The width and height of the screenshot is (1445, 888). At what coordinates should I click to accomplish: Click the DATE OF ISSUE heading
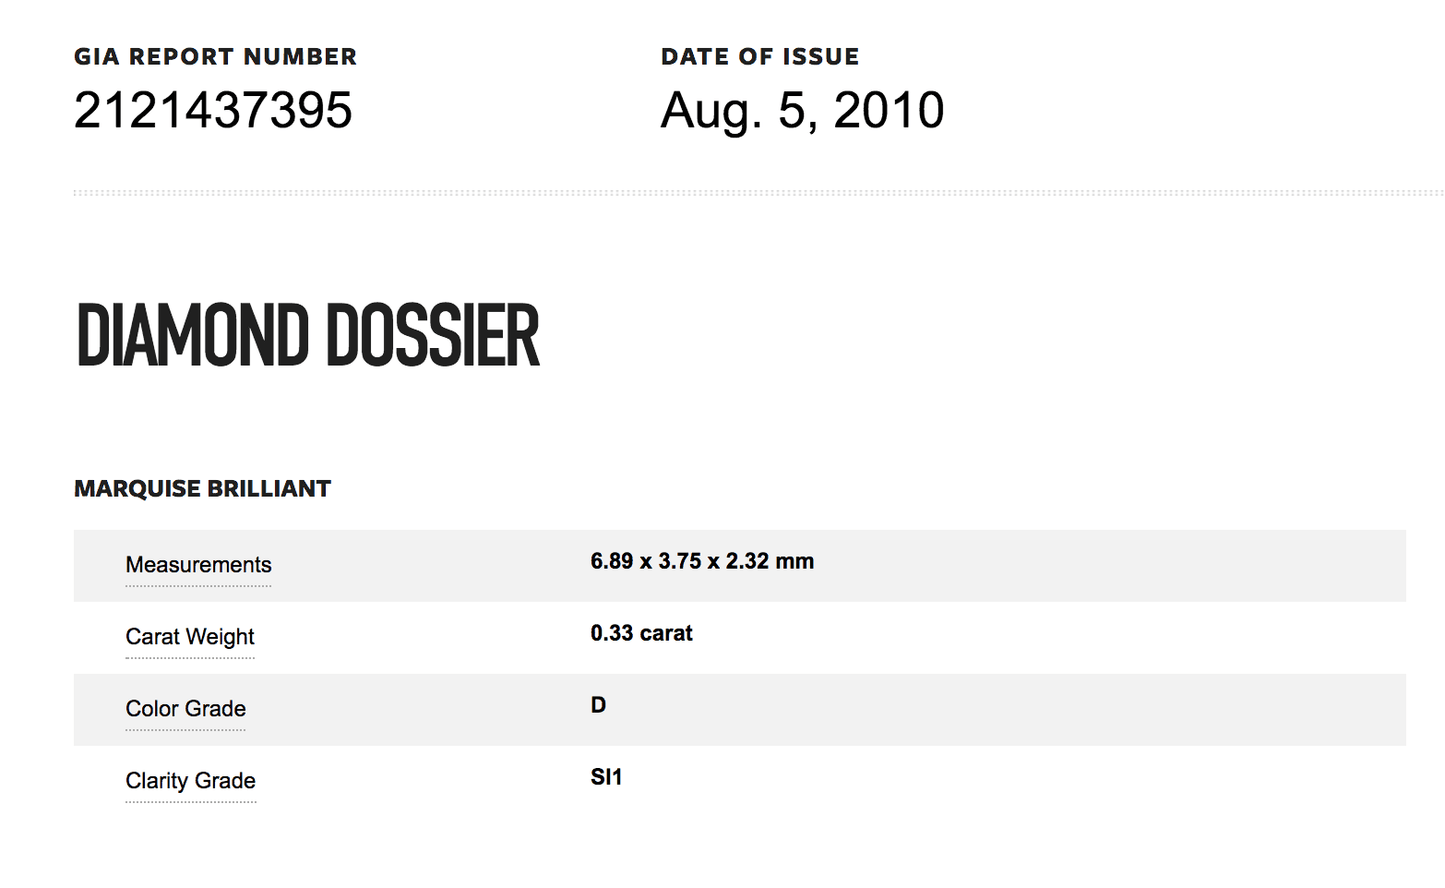point(760,57)
